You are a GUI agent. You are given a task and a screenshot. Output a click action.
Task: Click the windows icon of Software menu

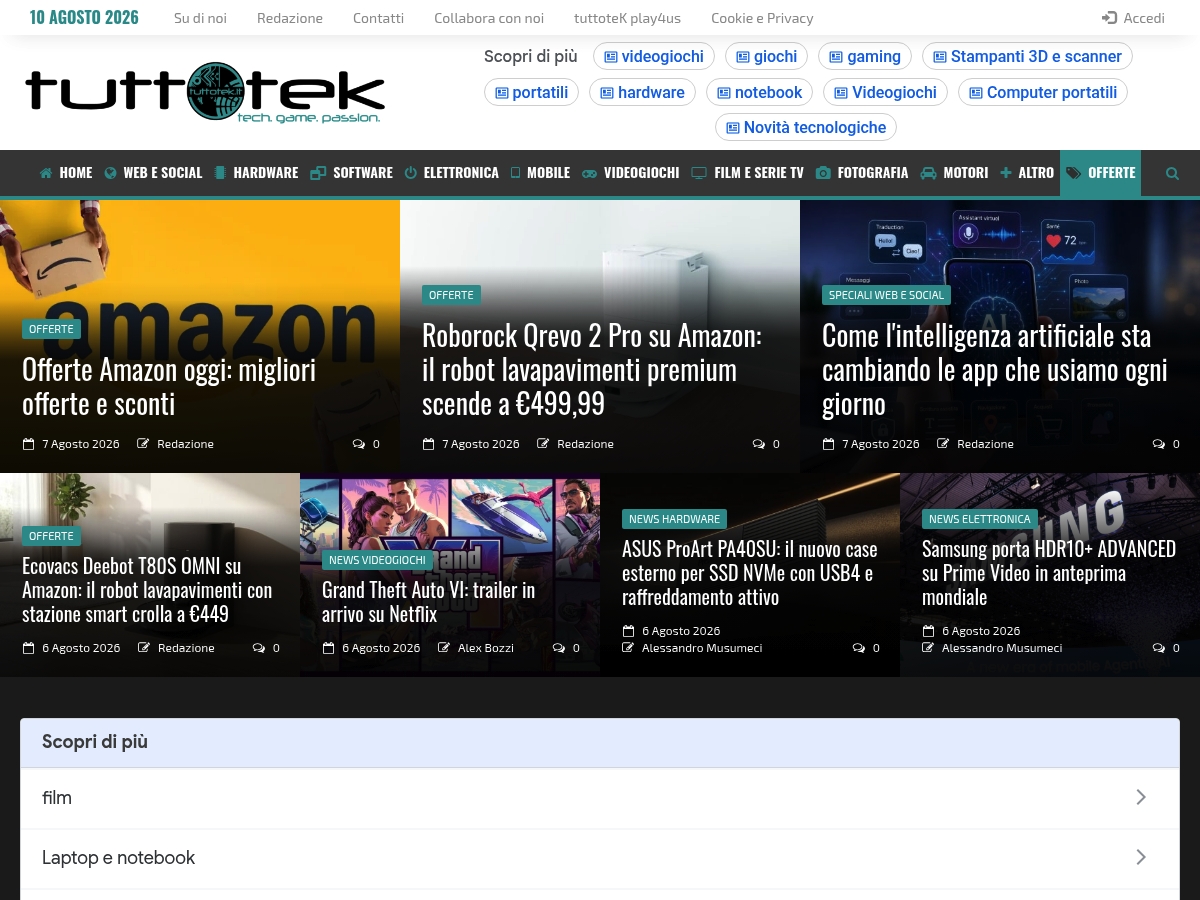(318, 173)
